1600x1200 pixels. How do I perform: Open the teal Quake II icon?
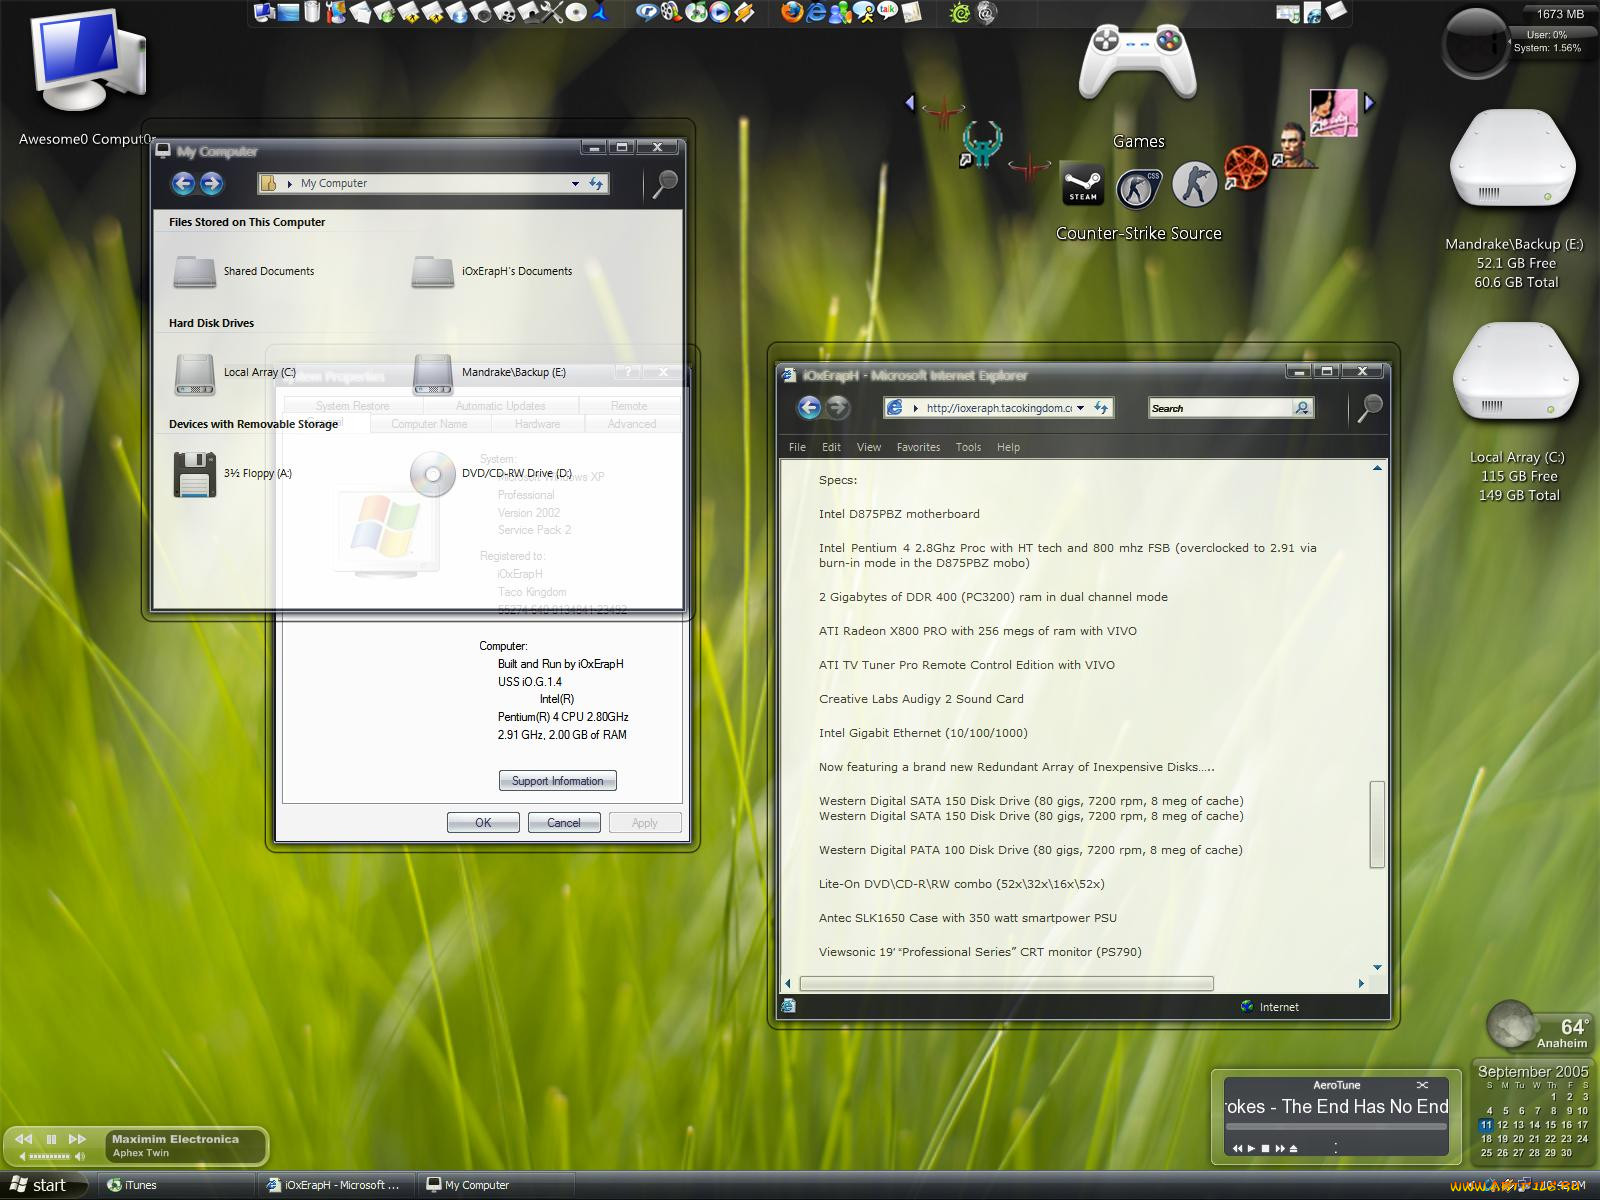(x=982, y=144)
